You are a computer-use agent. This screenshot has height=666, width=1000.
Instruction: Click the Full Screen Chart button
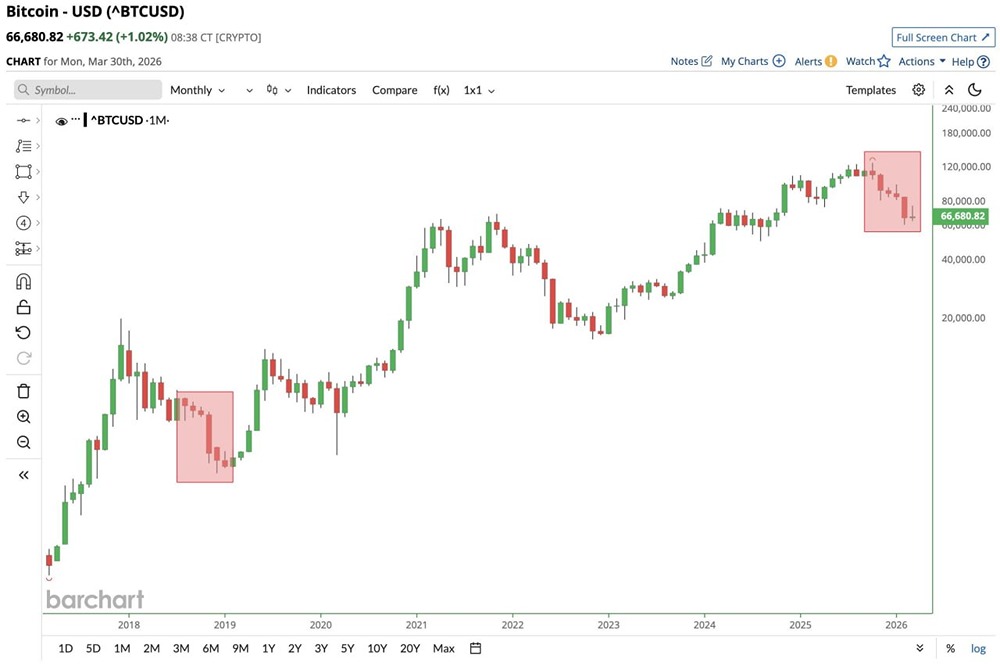tap(943, 37)
